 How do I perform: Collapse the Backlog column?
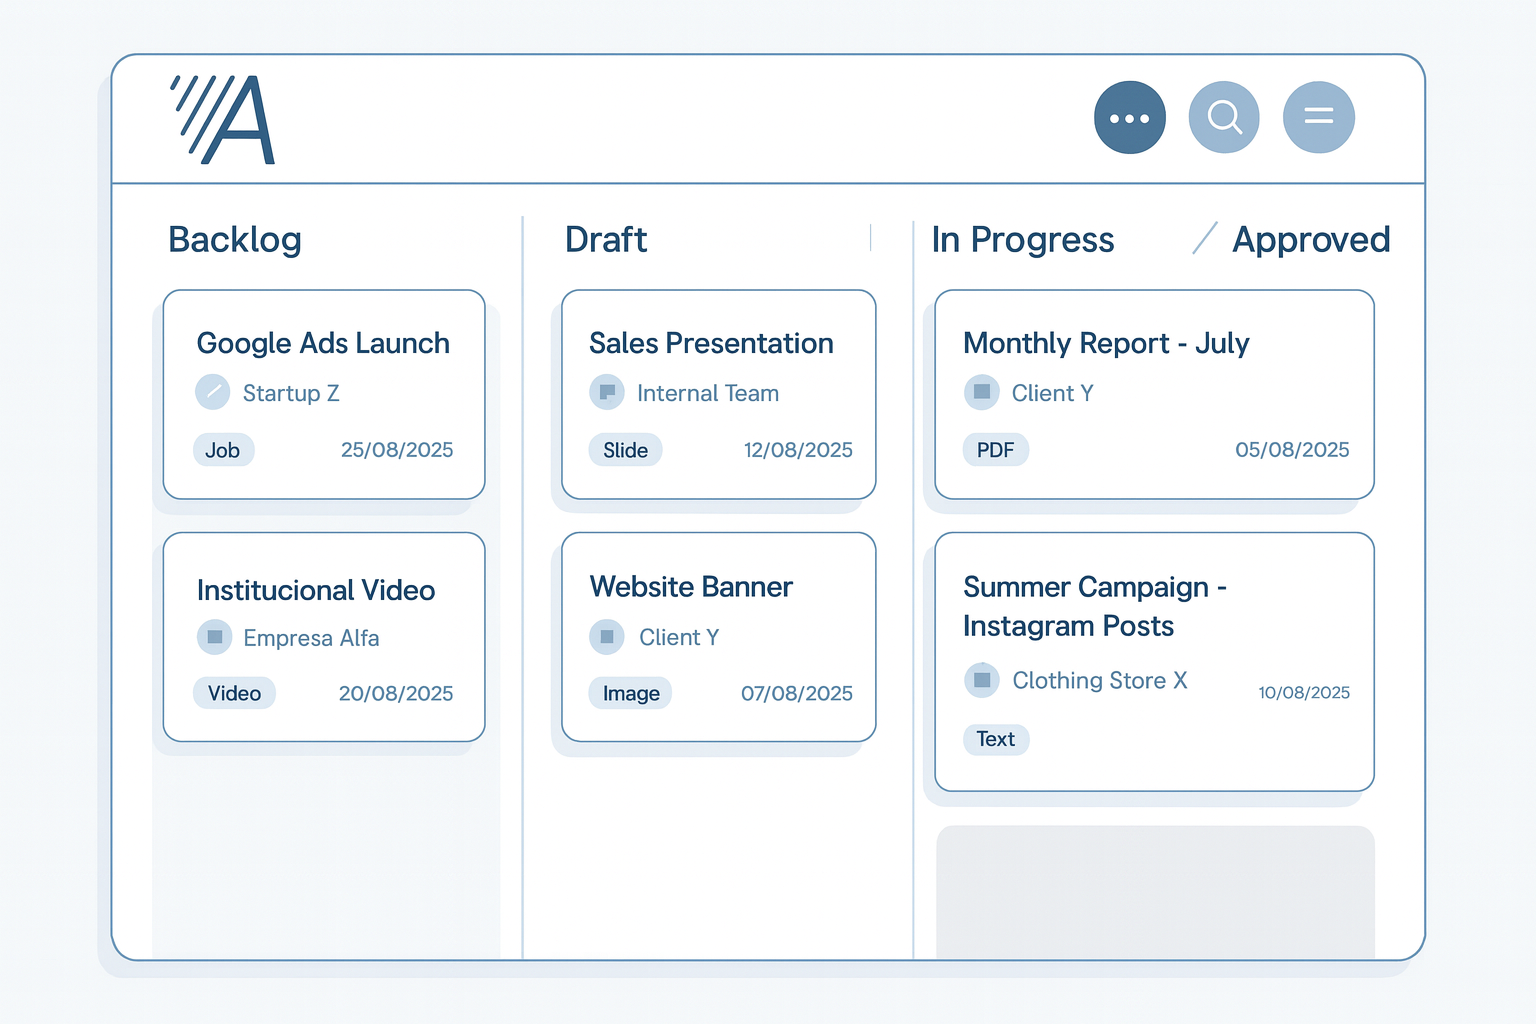(x=234, y=240)
